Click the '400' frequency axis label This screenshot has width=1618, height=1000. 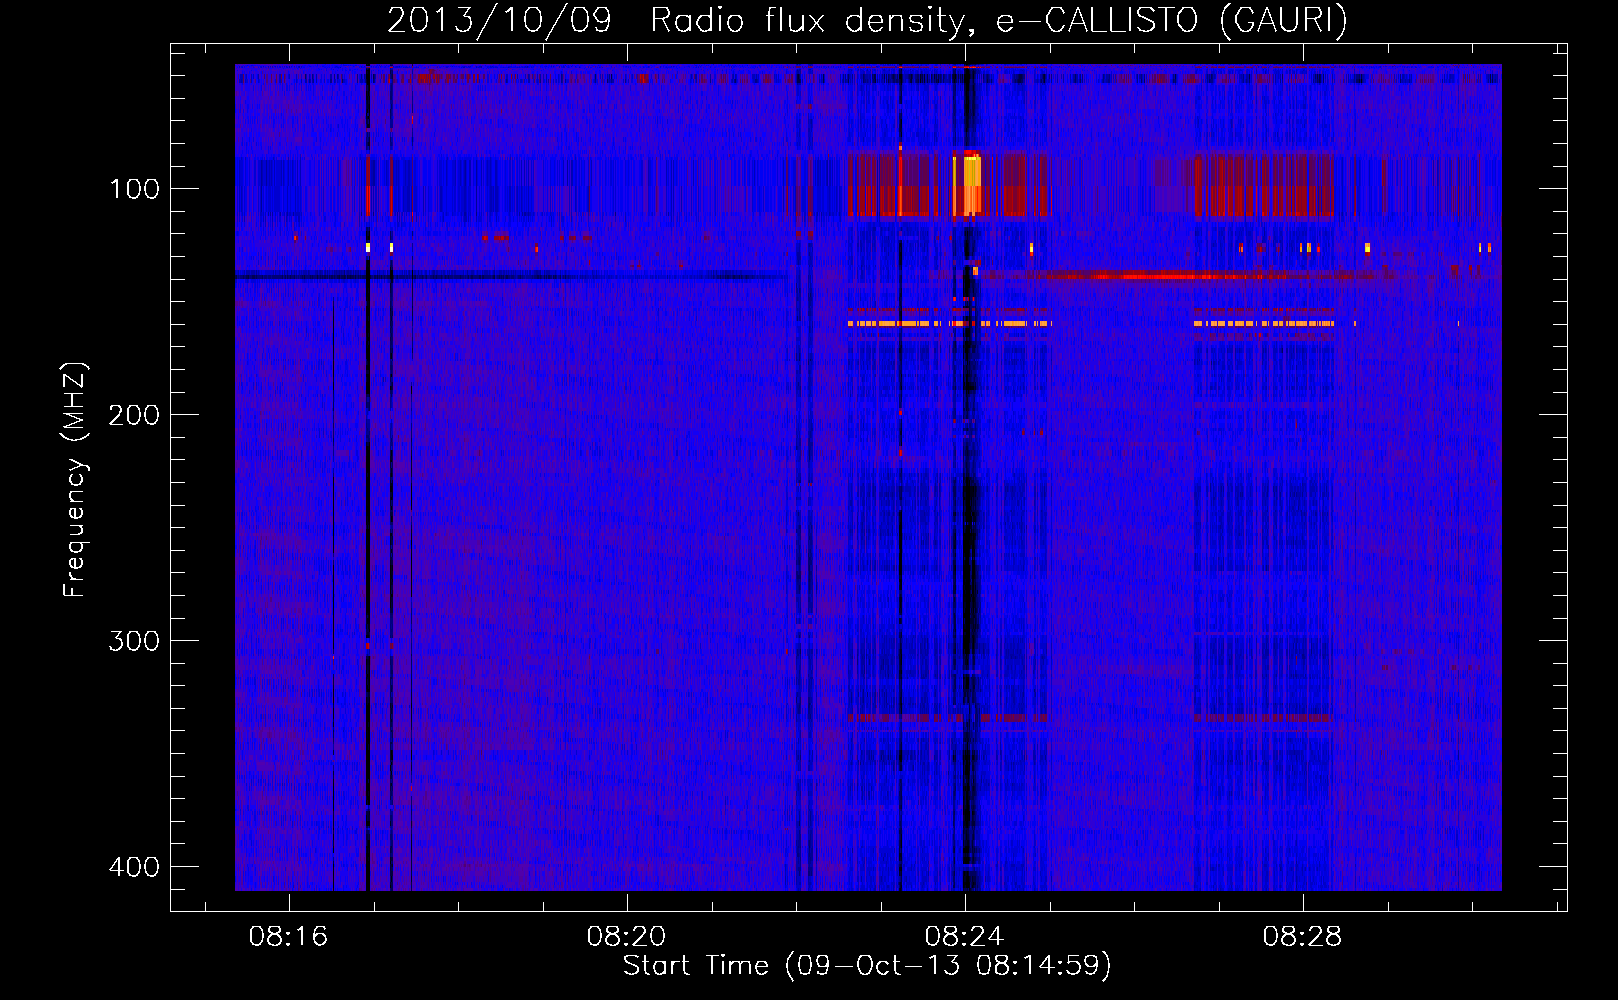click(135, 867)
